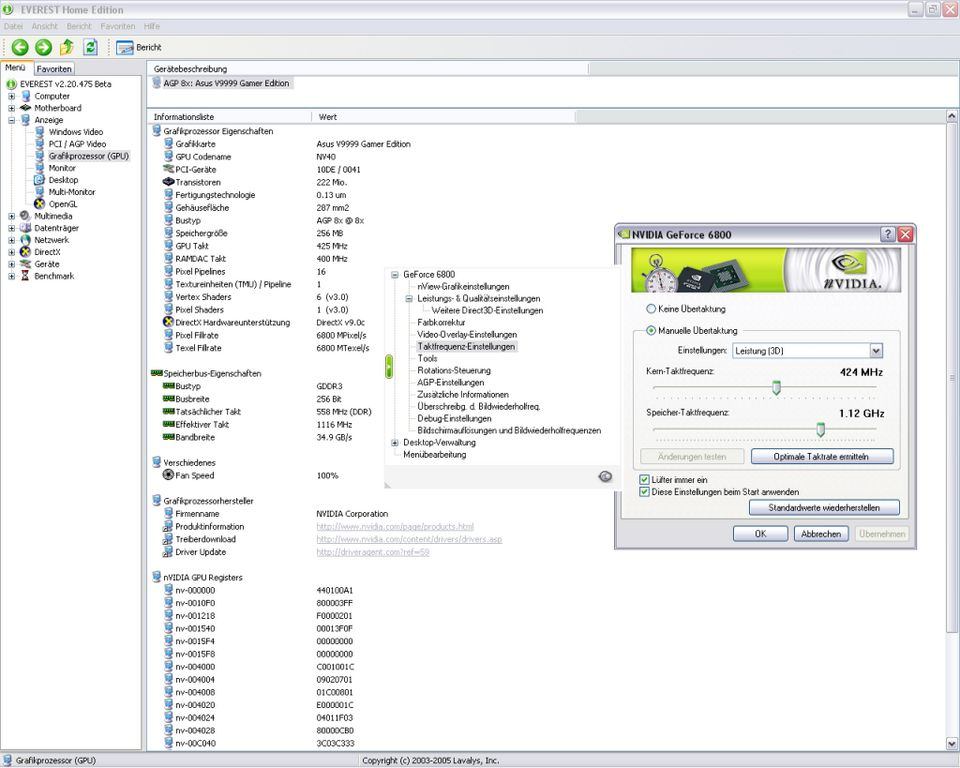
Task: Toggle Lüfter immer ein checkbox
Action: [x=644, y=480]
